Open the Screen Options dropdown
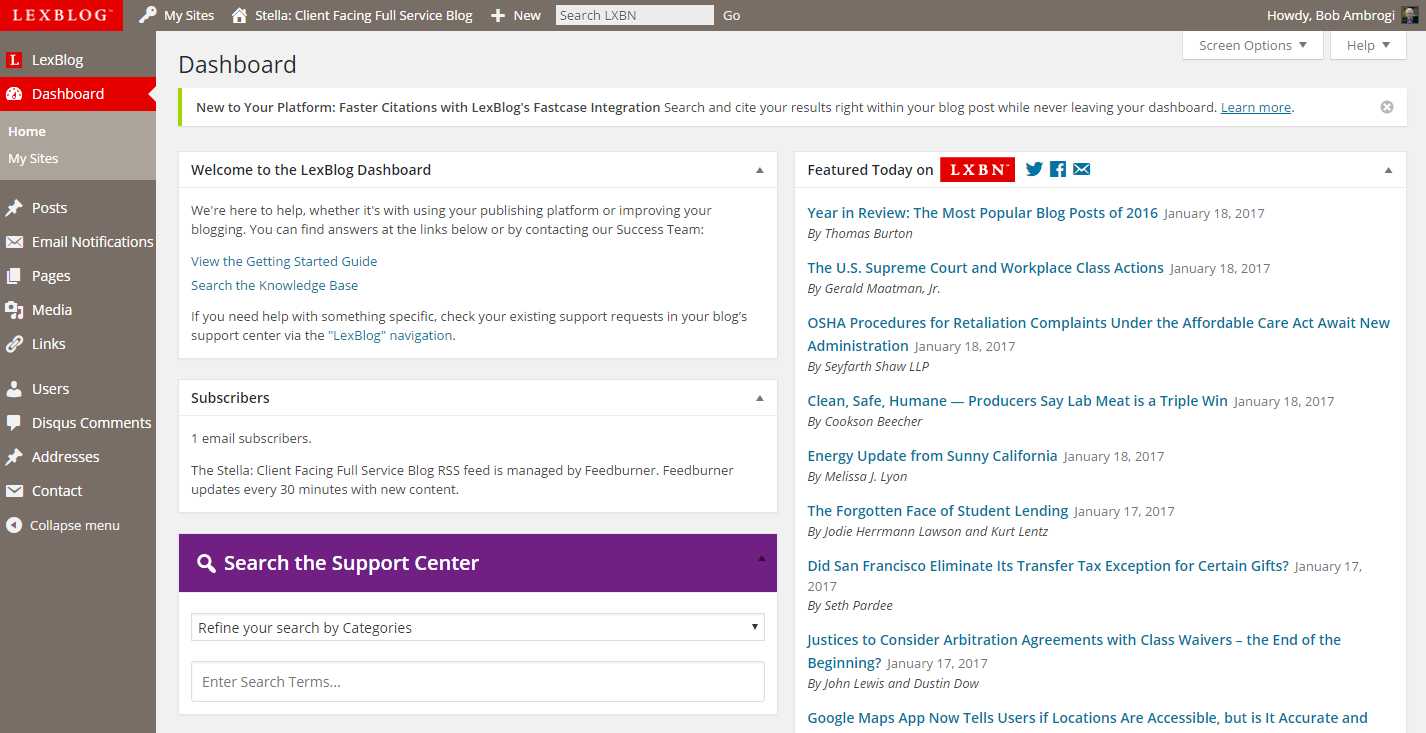Viewport: 1426px width, 733px height. click(1253, 45)
